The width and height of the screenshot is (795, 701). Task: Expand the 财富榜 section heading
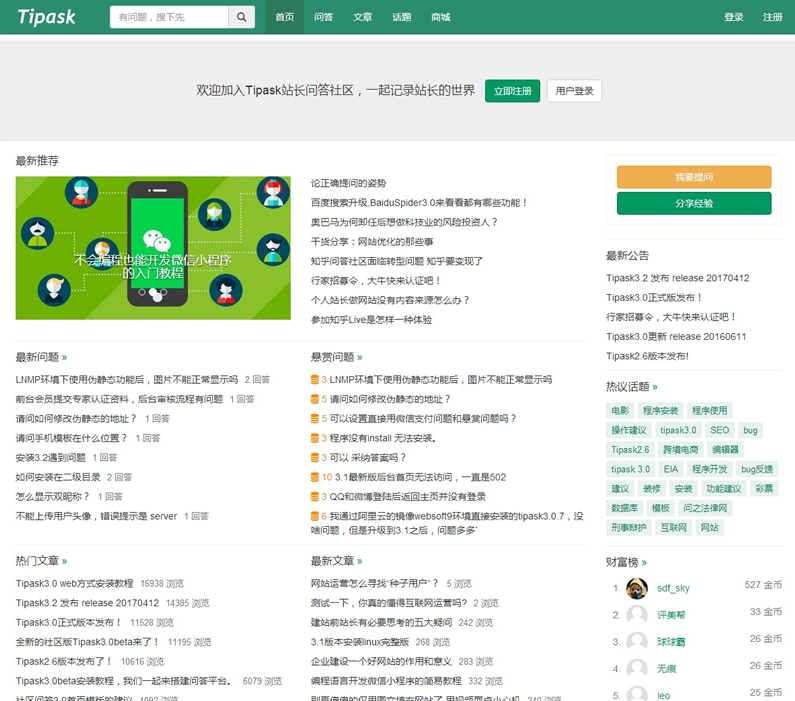626,562
